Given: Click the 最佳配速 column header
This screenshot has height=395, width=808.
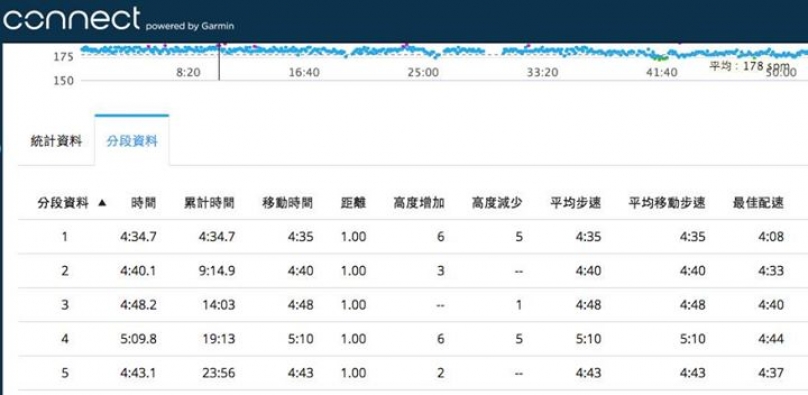Looking at the screenshot, I should click(759, 203).
